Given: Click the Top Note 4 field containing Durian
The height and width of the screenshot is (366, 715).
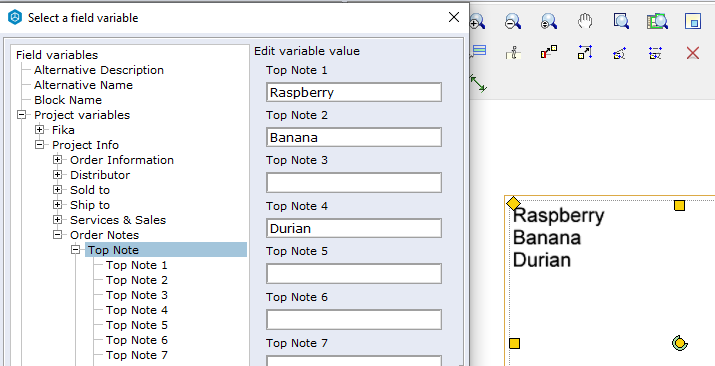Looking at the screenshot, I should tap(354, 228).
